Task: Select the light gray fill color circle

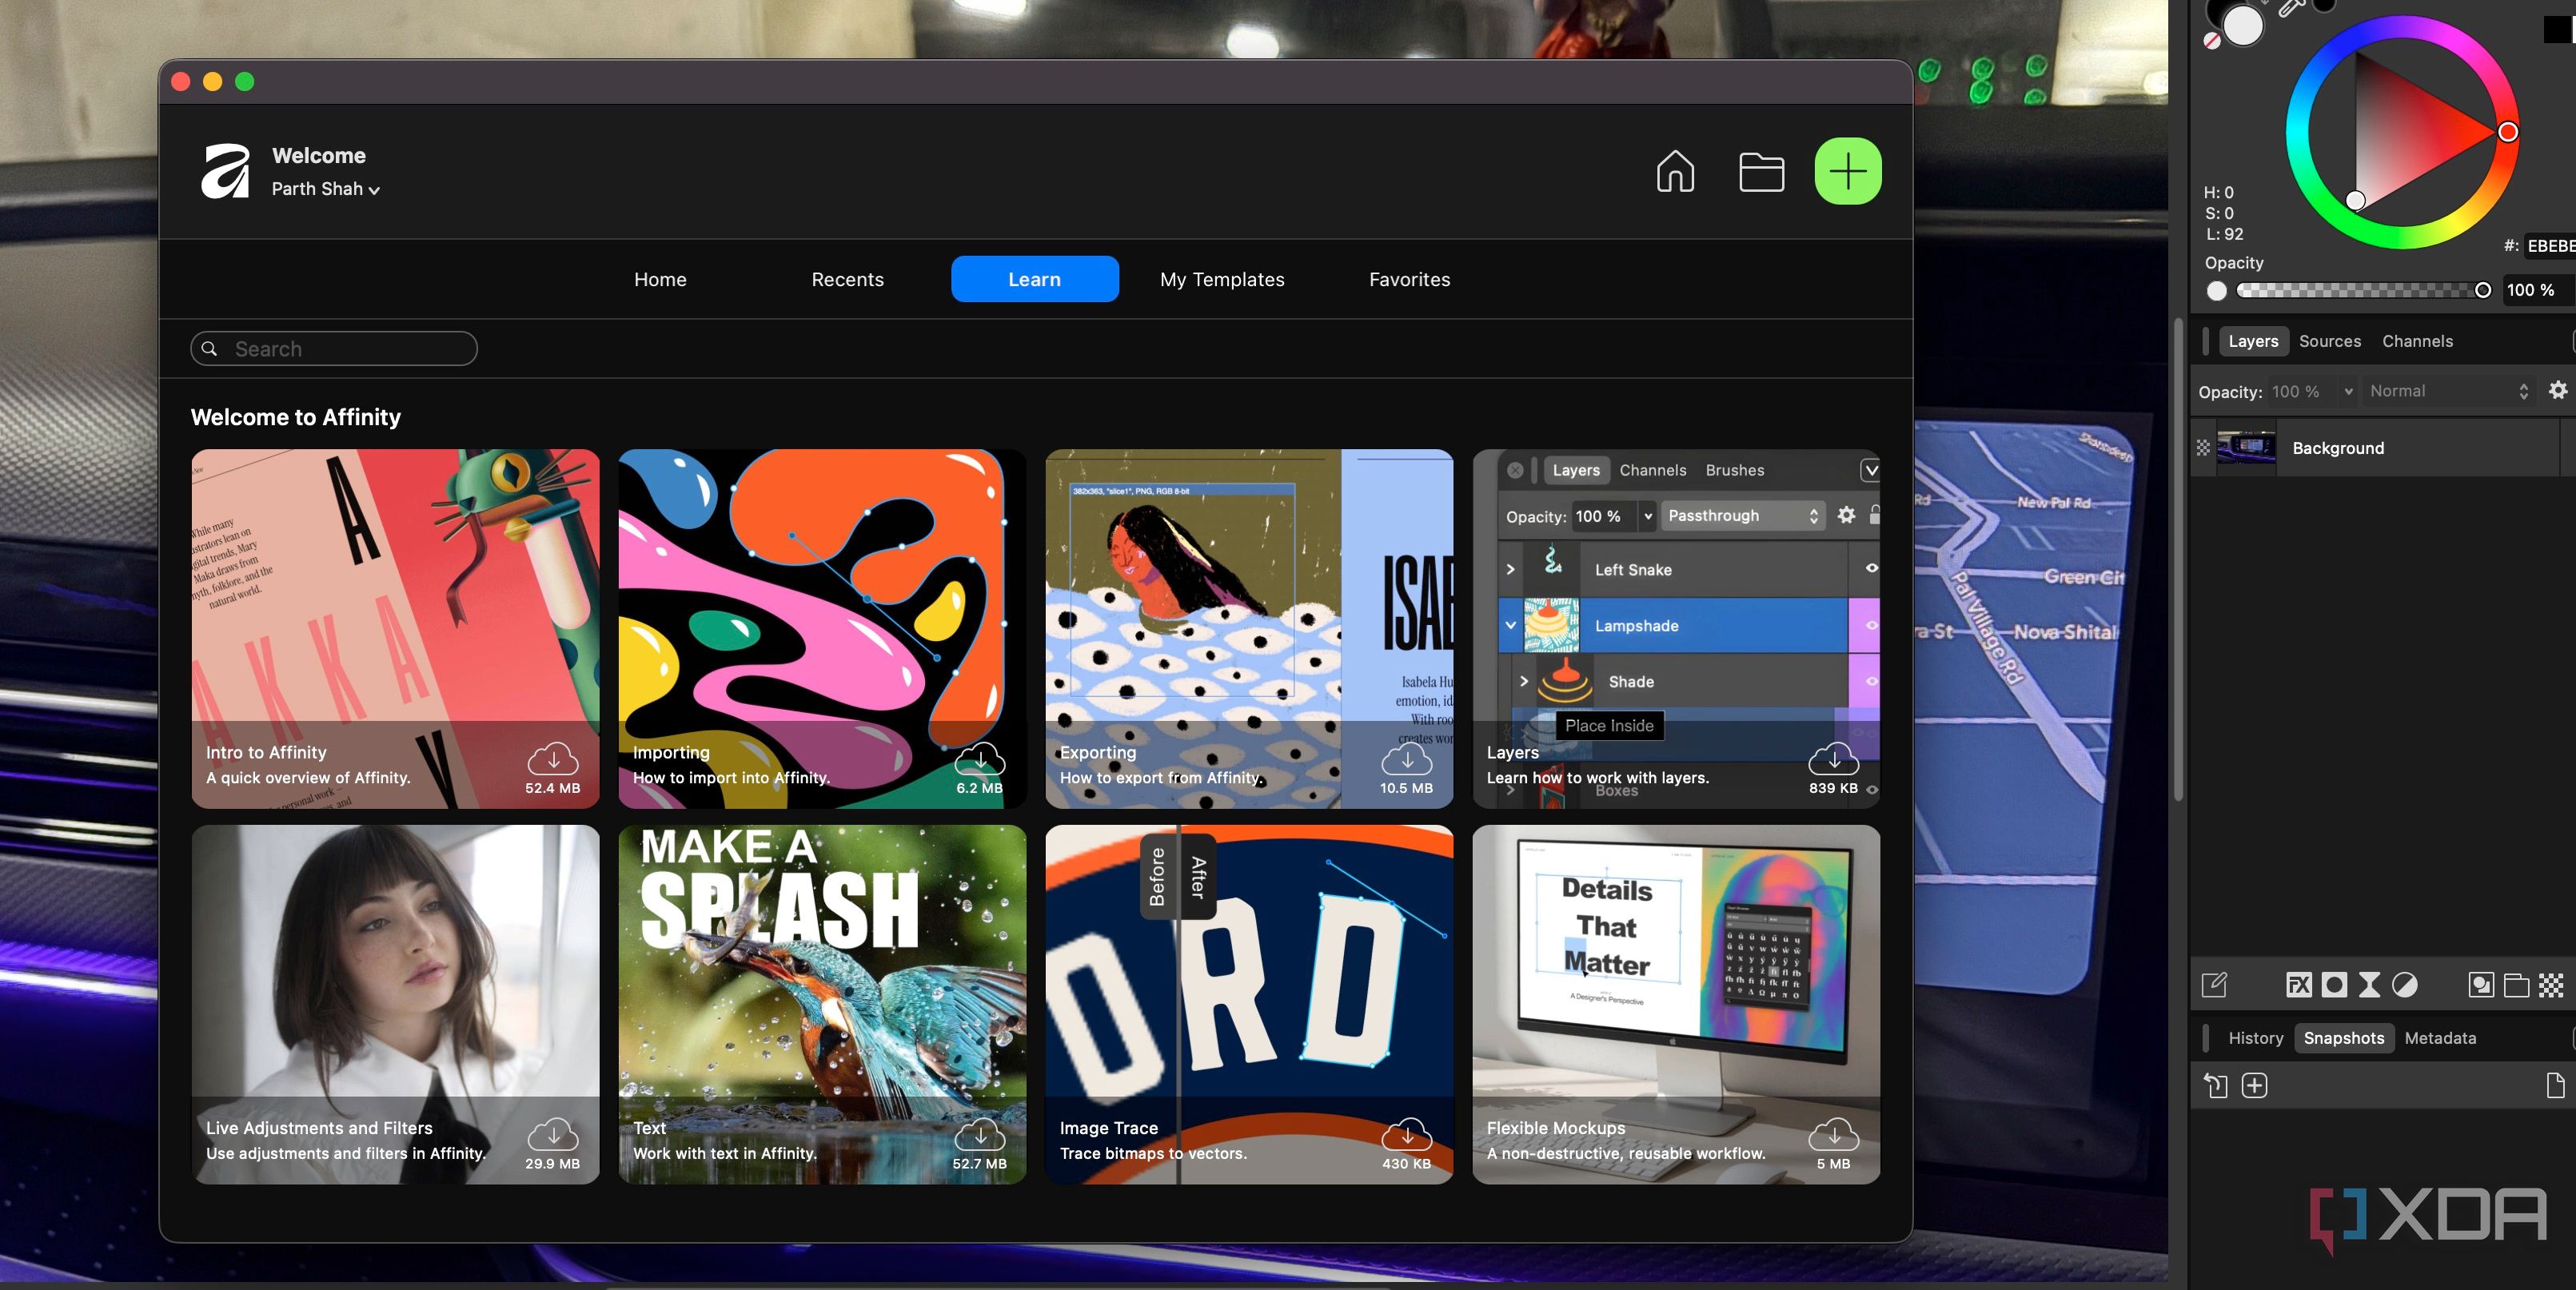Action: pos(2243,25)
